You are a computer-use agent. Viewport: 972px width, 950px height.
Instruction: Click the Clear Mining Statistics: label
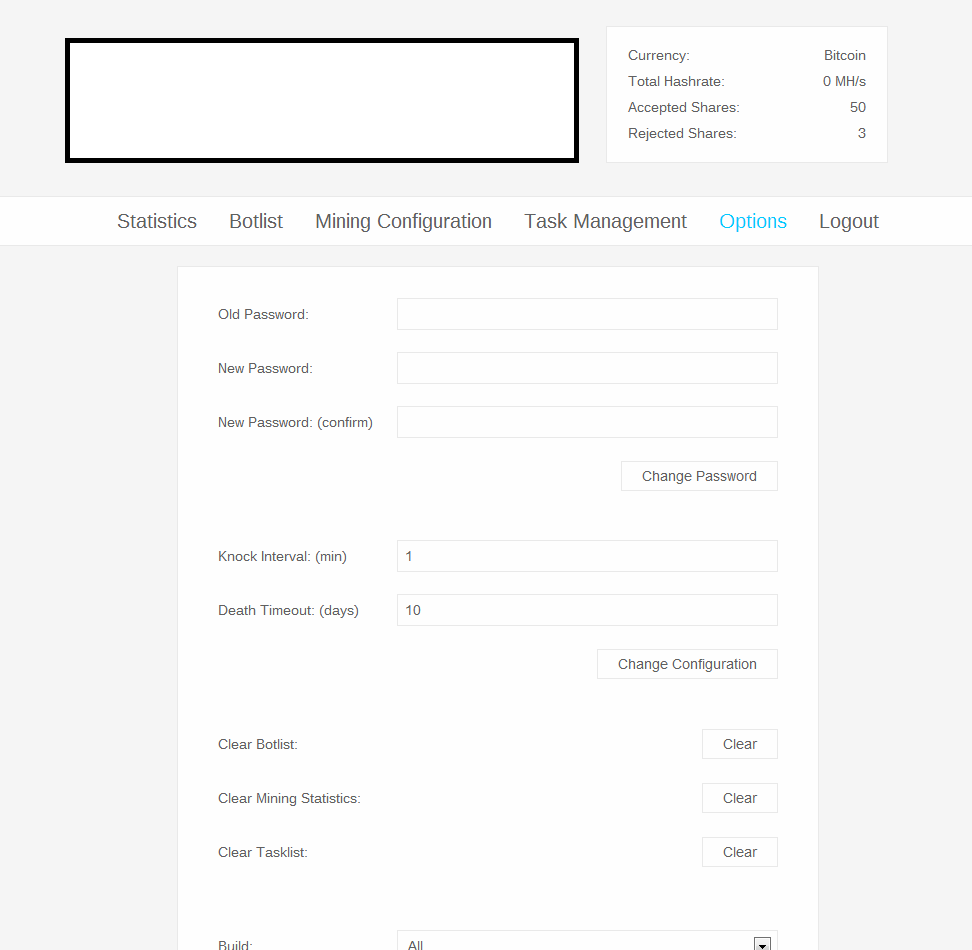[x=289, y=798]
